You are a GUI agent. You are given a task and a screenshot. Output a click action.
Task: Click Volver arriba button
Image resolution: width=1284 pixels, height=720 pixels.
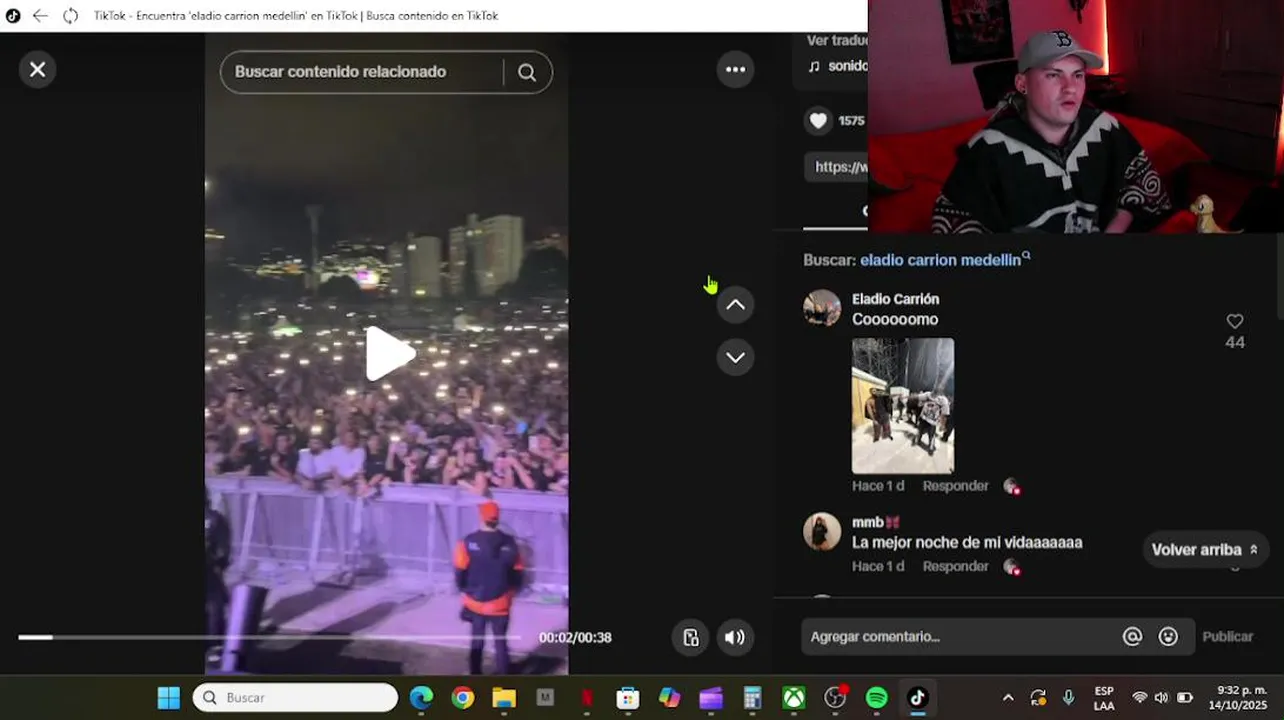[x=1205, y=549]
